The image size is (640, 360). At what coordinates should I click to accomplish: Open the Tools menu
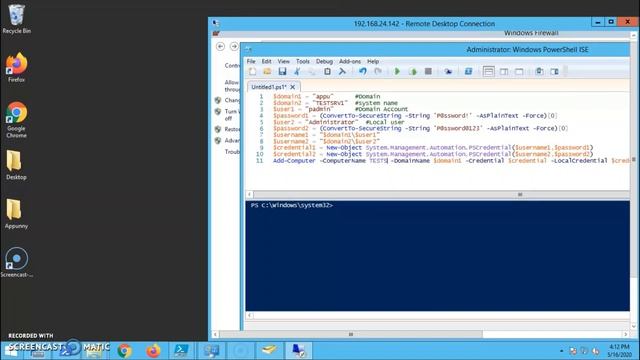(x=302, y=61)
